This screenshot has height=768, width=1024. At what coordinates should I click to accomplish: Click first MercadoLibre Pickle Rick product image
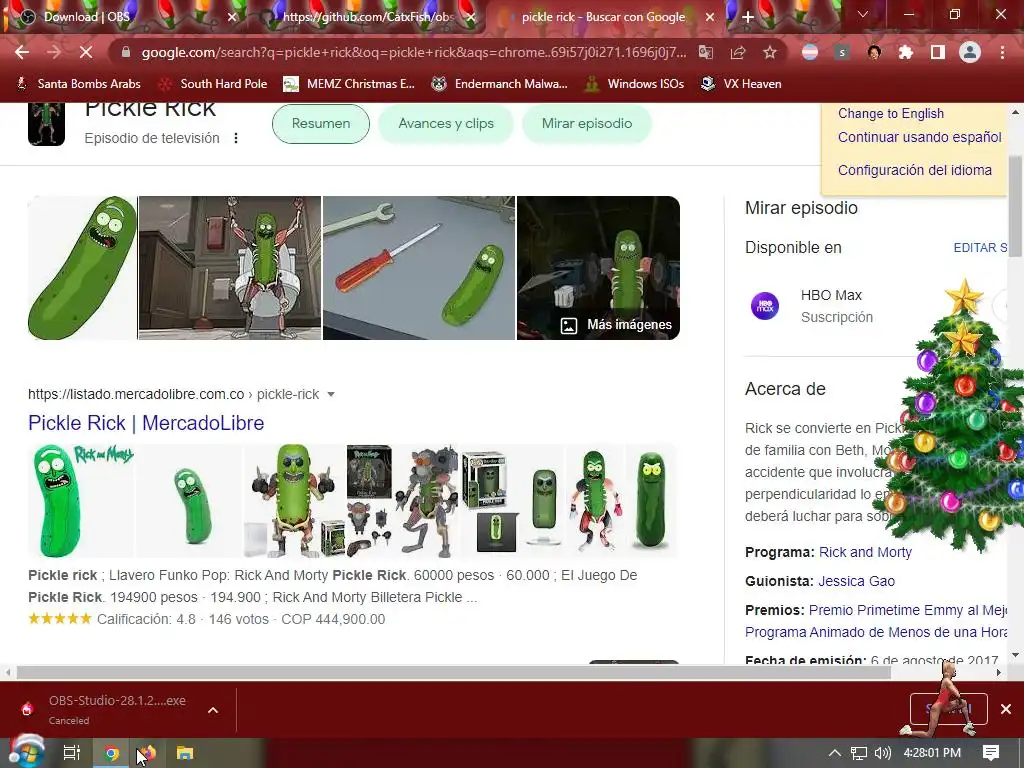[81, 501]
